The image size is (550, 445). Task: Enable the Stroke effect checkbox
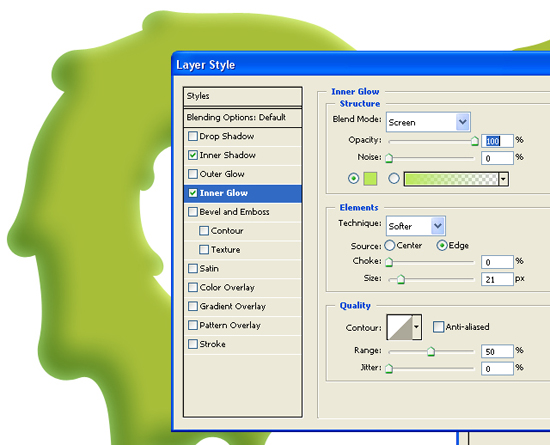click(193, 344)
